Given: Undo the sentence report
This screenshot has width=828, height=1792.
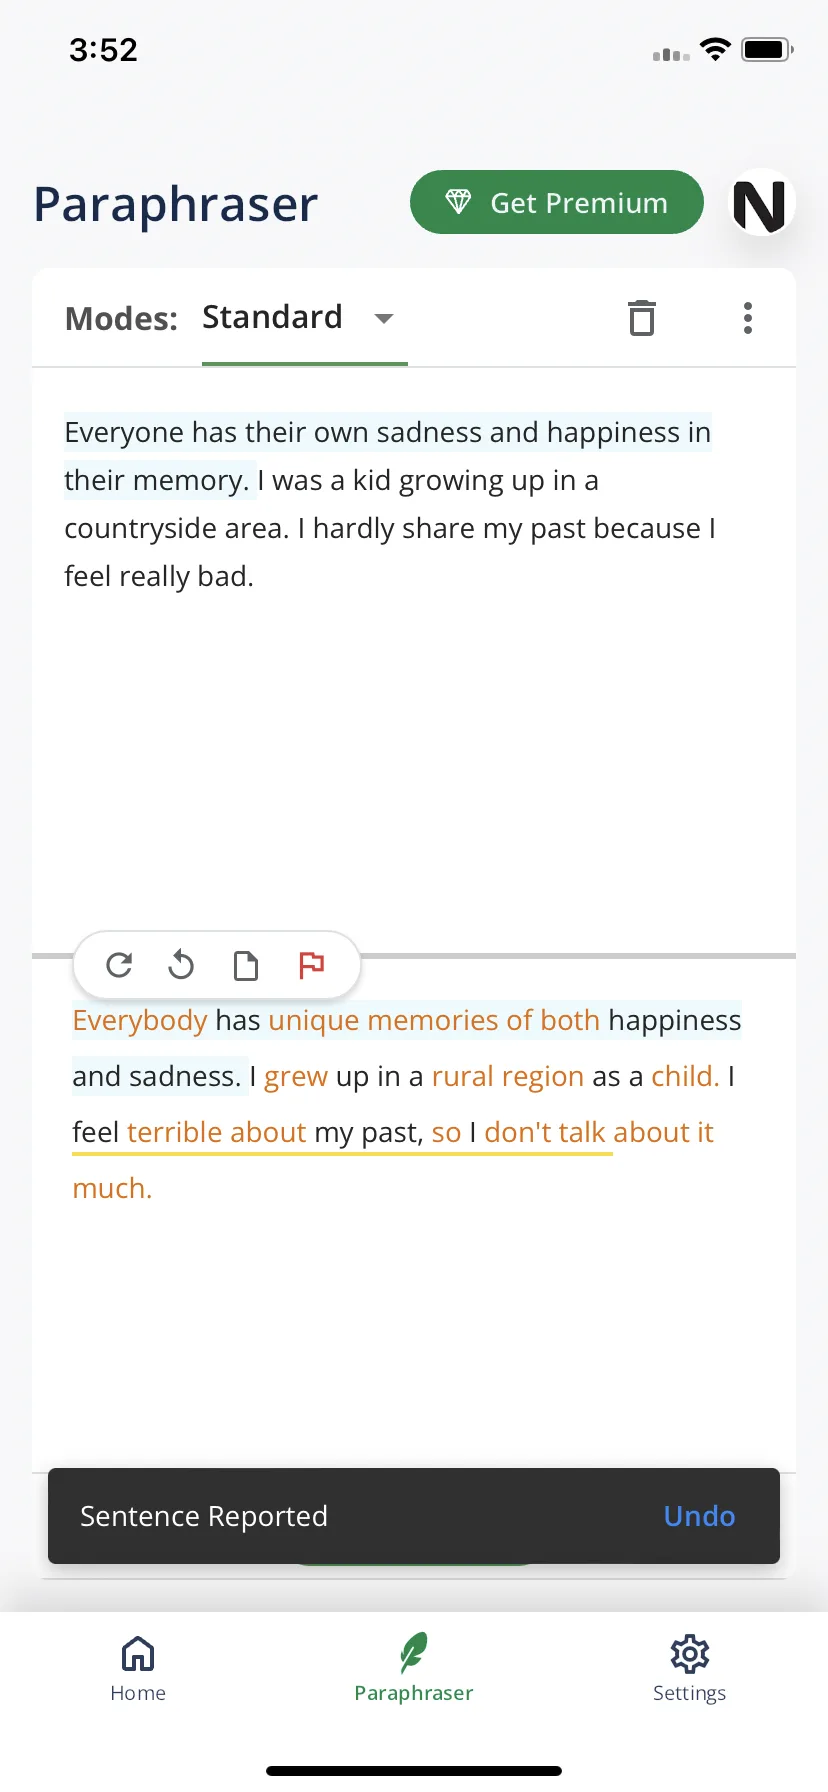Looking at the screenshot, I should (x=699, y=1516).
